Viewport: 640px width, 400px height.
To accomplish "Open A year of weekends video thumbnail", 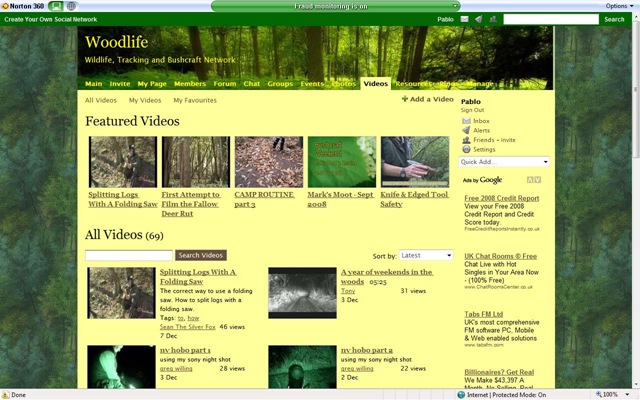I will point(302,293).
